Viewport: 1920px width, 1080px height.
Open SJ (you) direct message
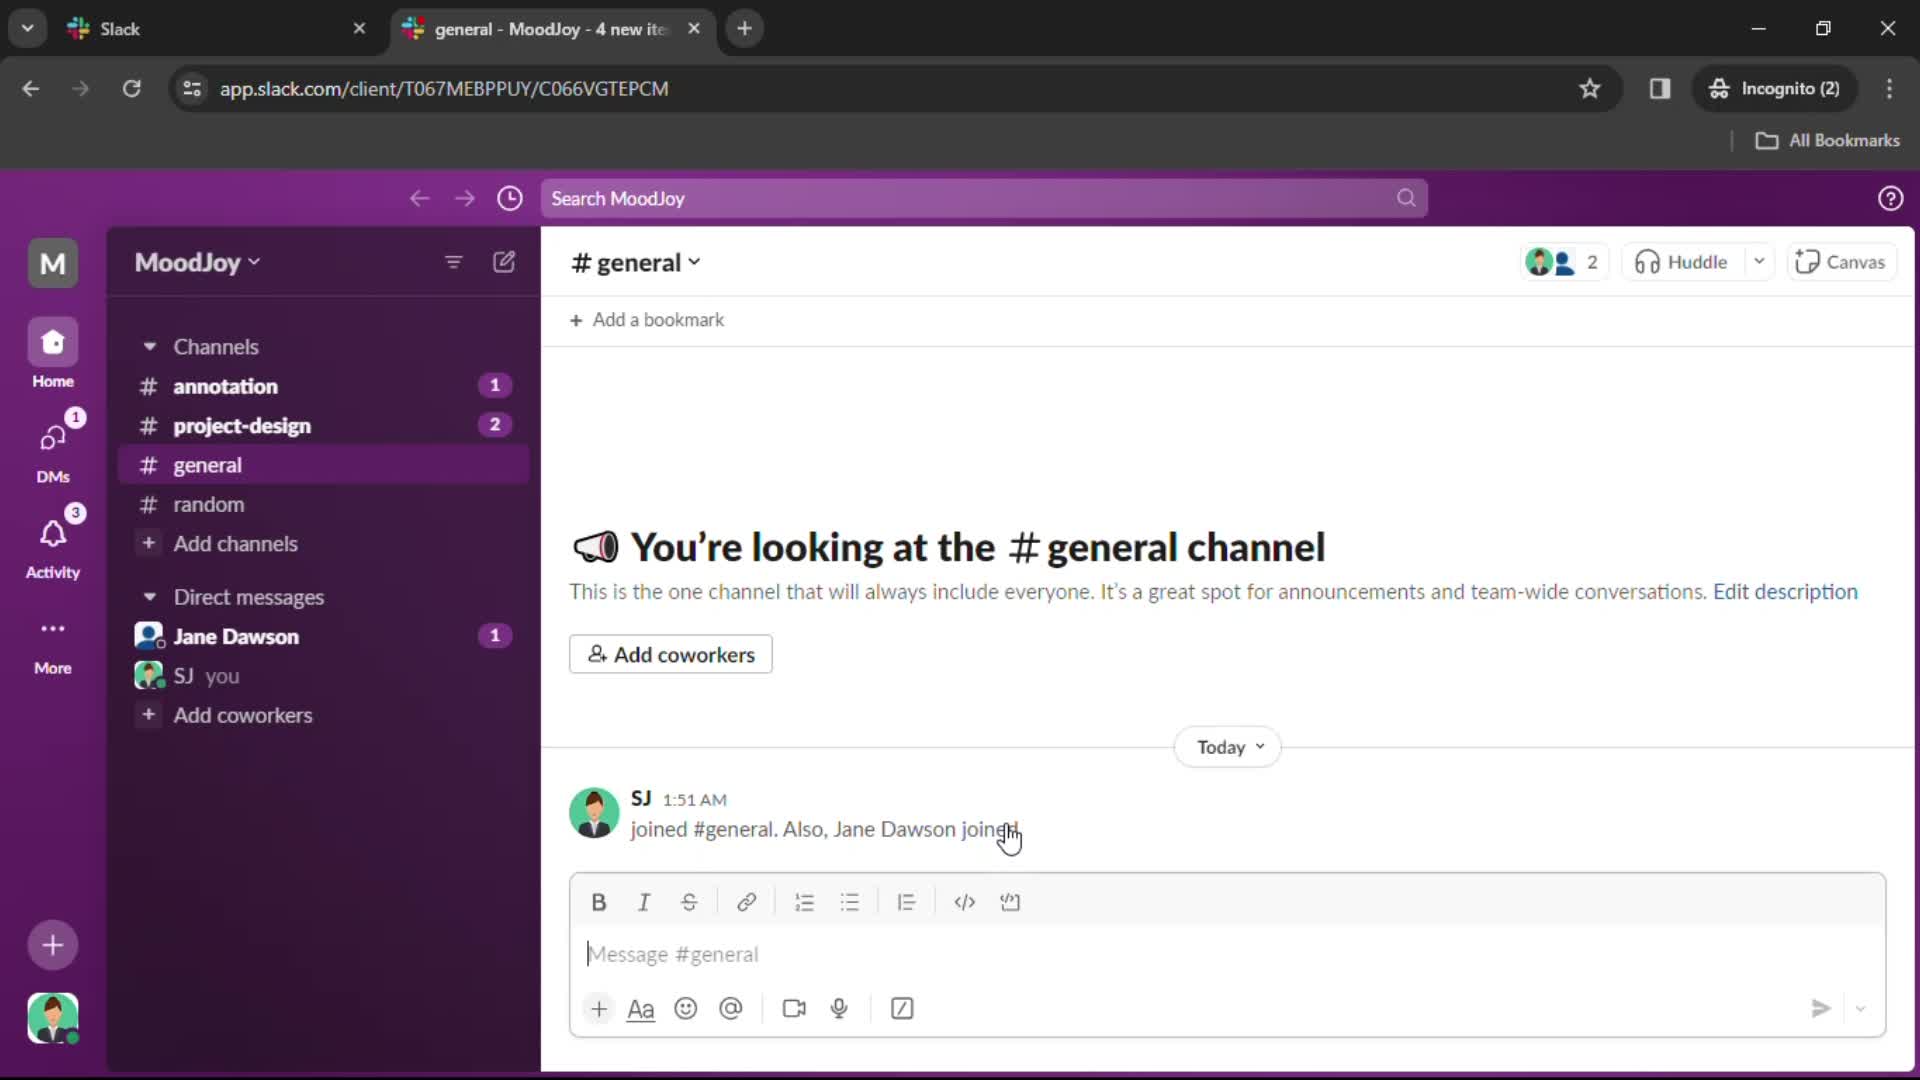pos(324,676)
